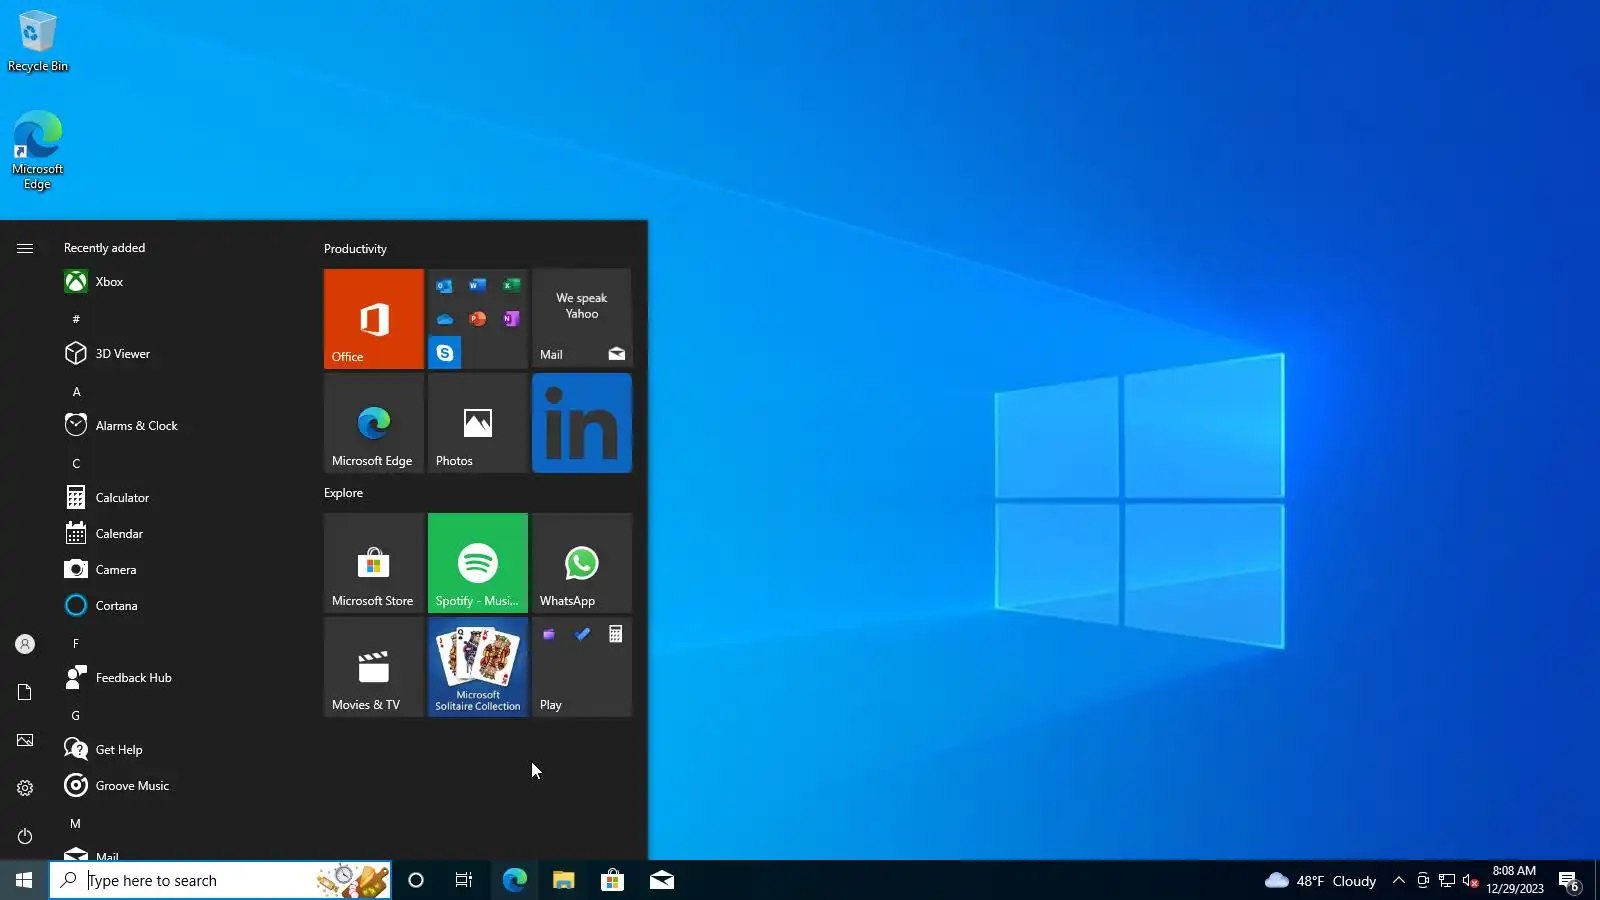Show hidden system tray icons
The width and height of the screenshot is (1600, 900).
coord(1399,881)
